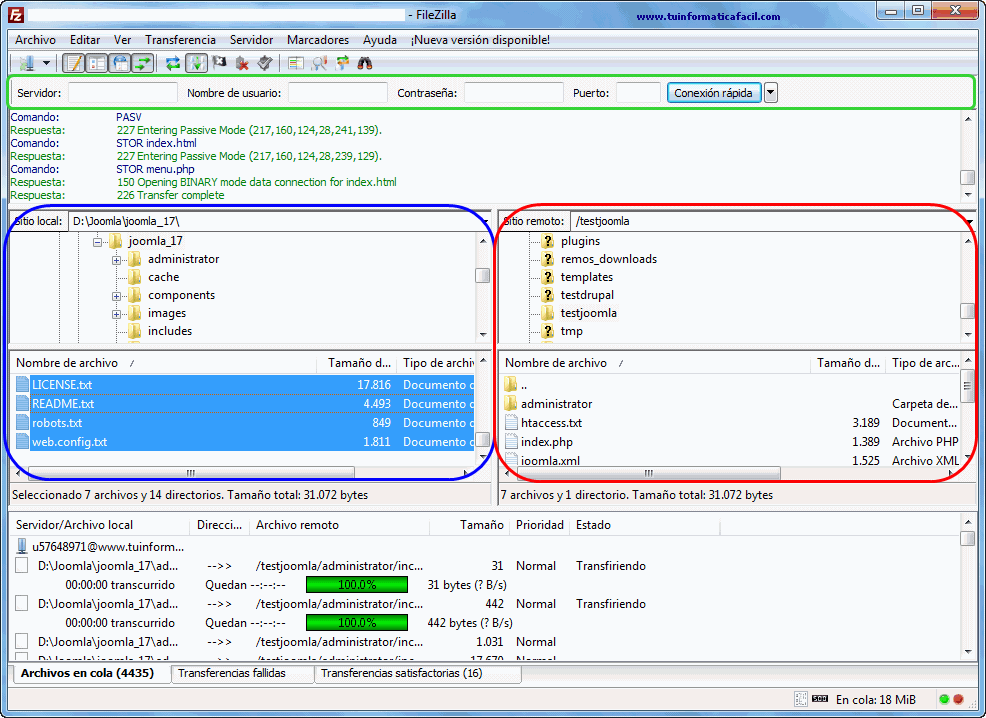
Task: Toggle directory comparison magnifier icon
Action: [319, 63]
